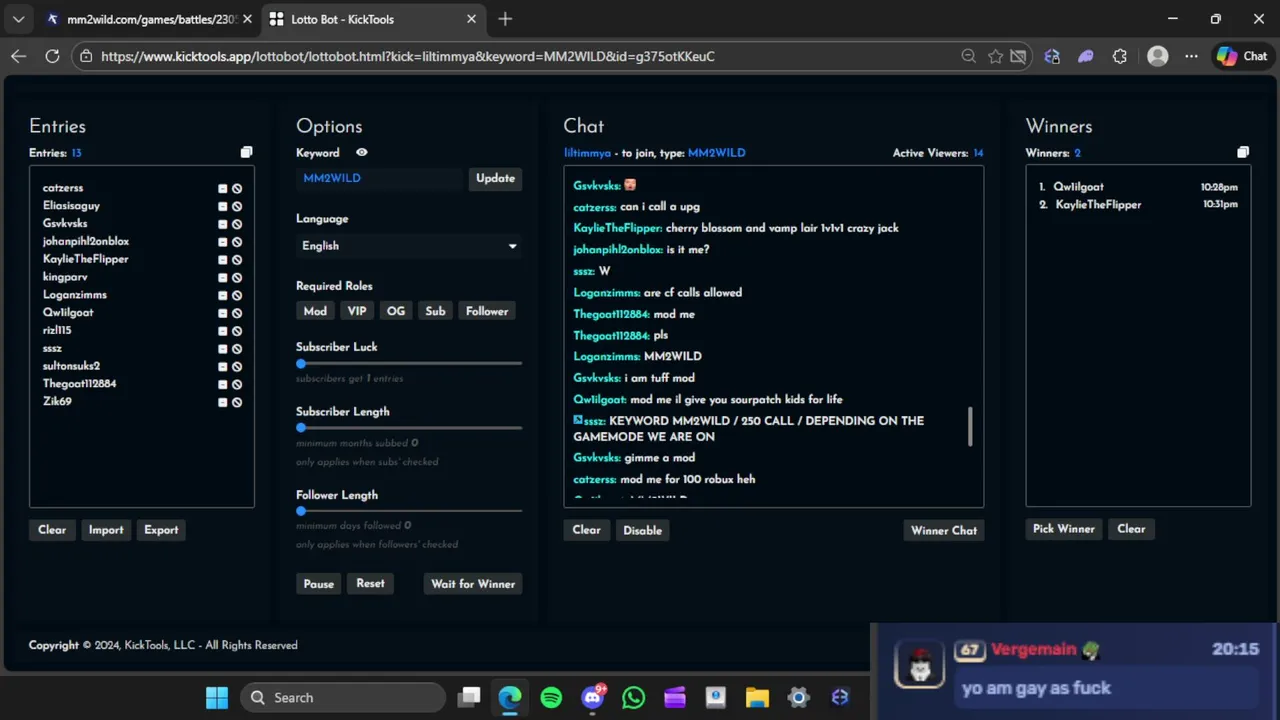Click the browser address bar URL
The width and height of the screenshot is (1280, 720).
(x=408, y=56)
